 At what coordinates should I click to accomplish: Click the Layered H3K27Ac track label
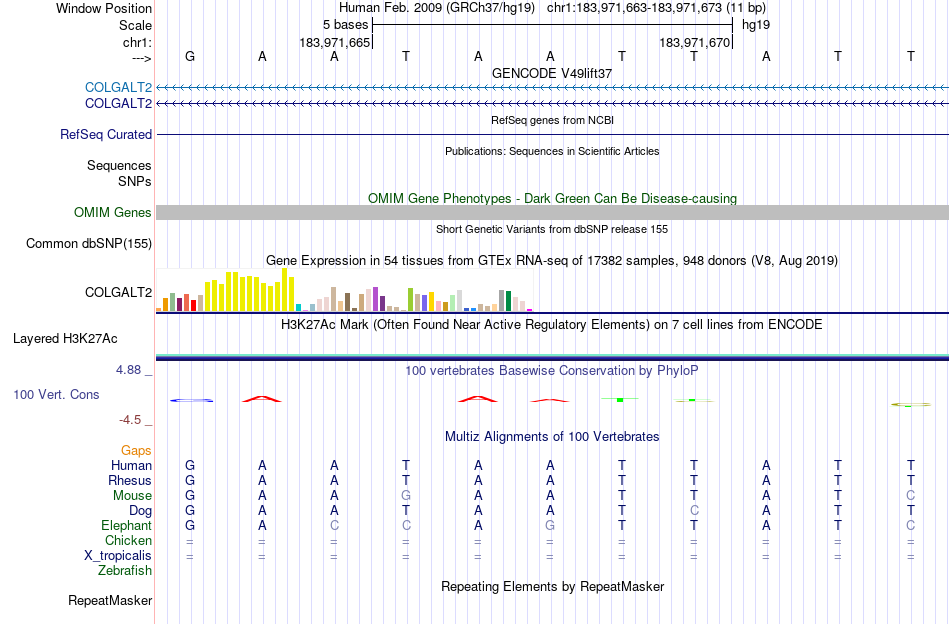[65, 339]
